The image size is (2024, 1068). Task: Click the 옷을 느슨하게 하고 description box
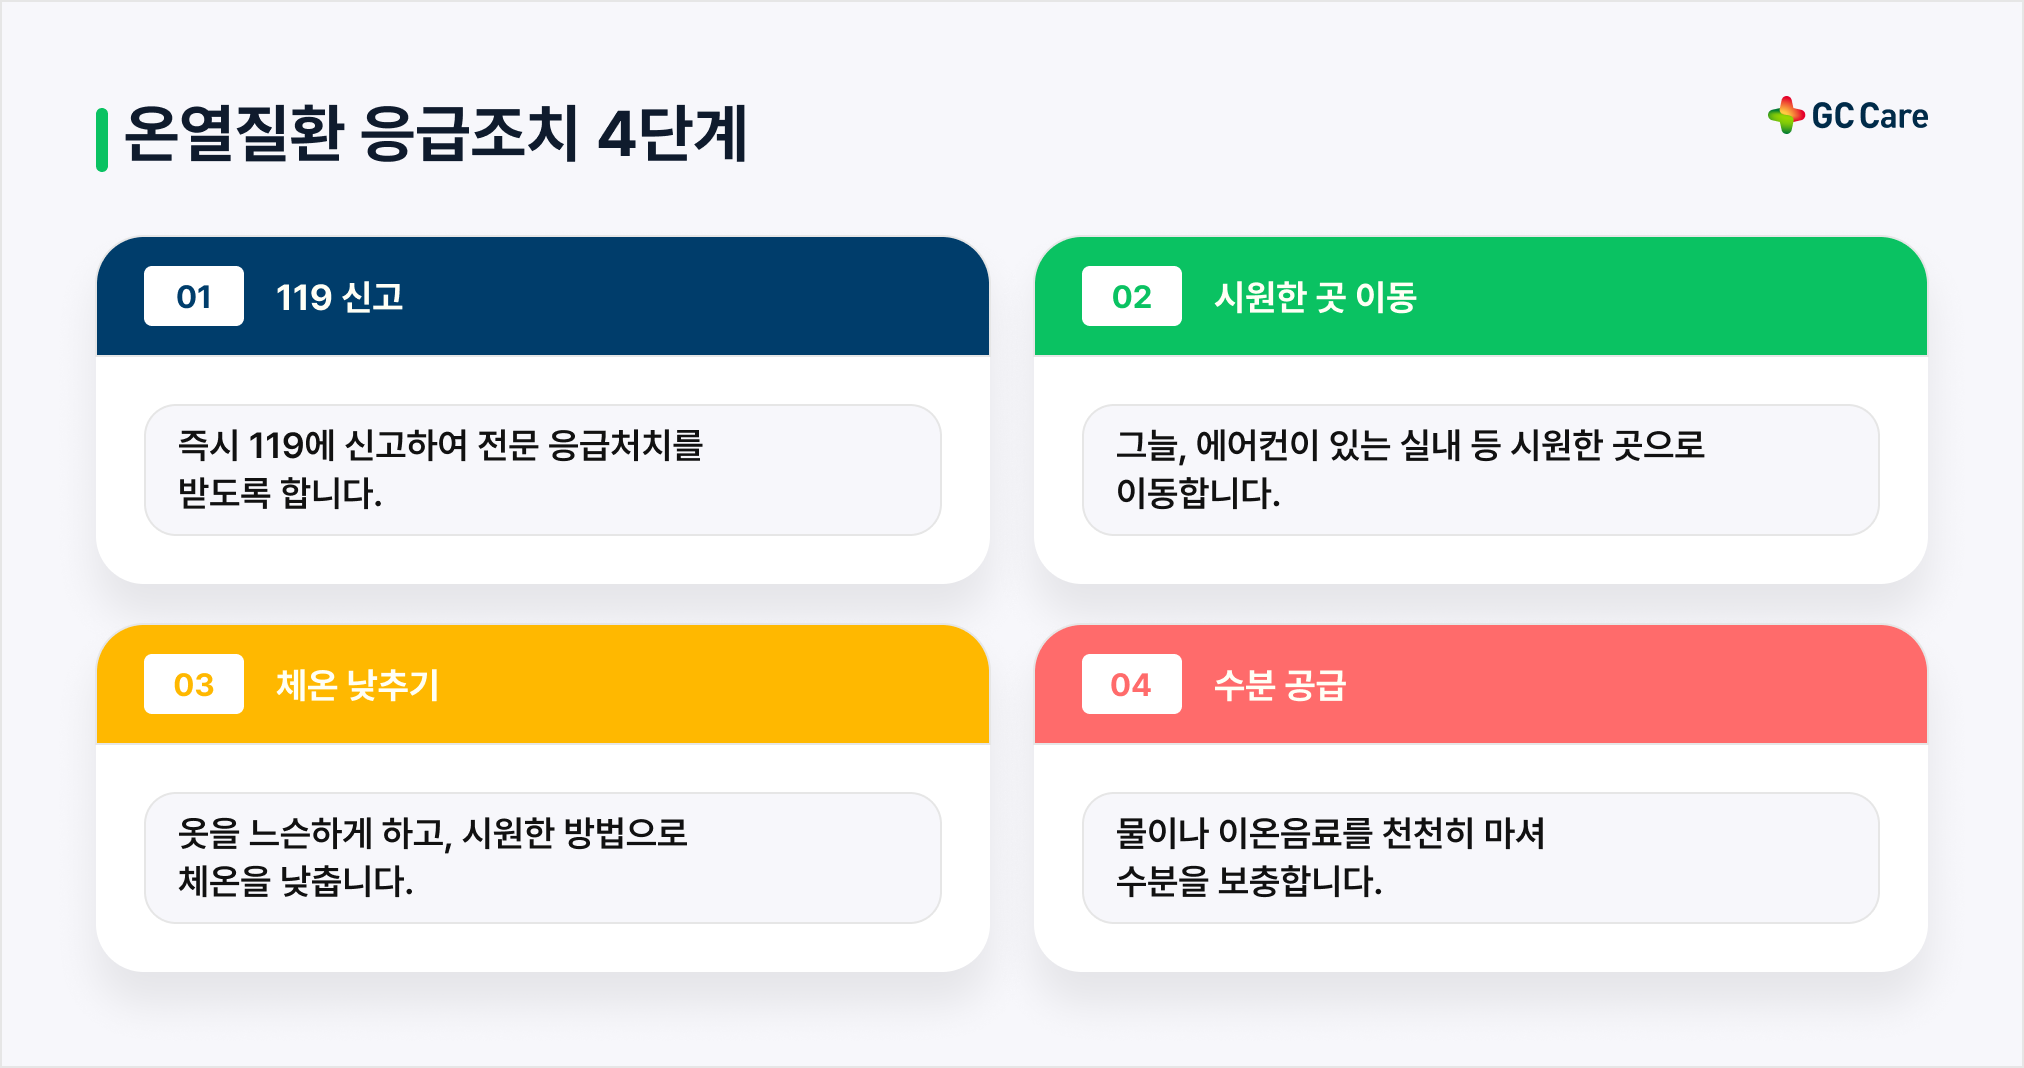pos(543,858)
